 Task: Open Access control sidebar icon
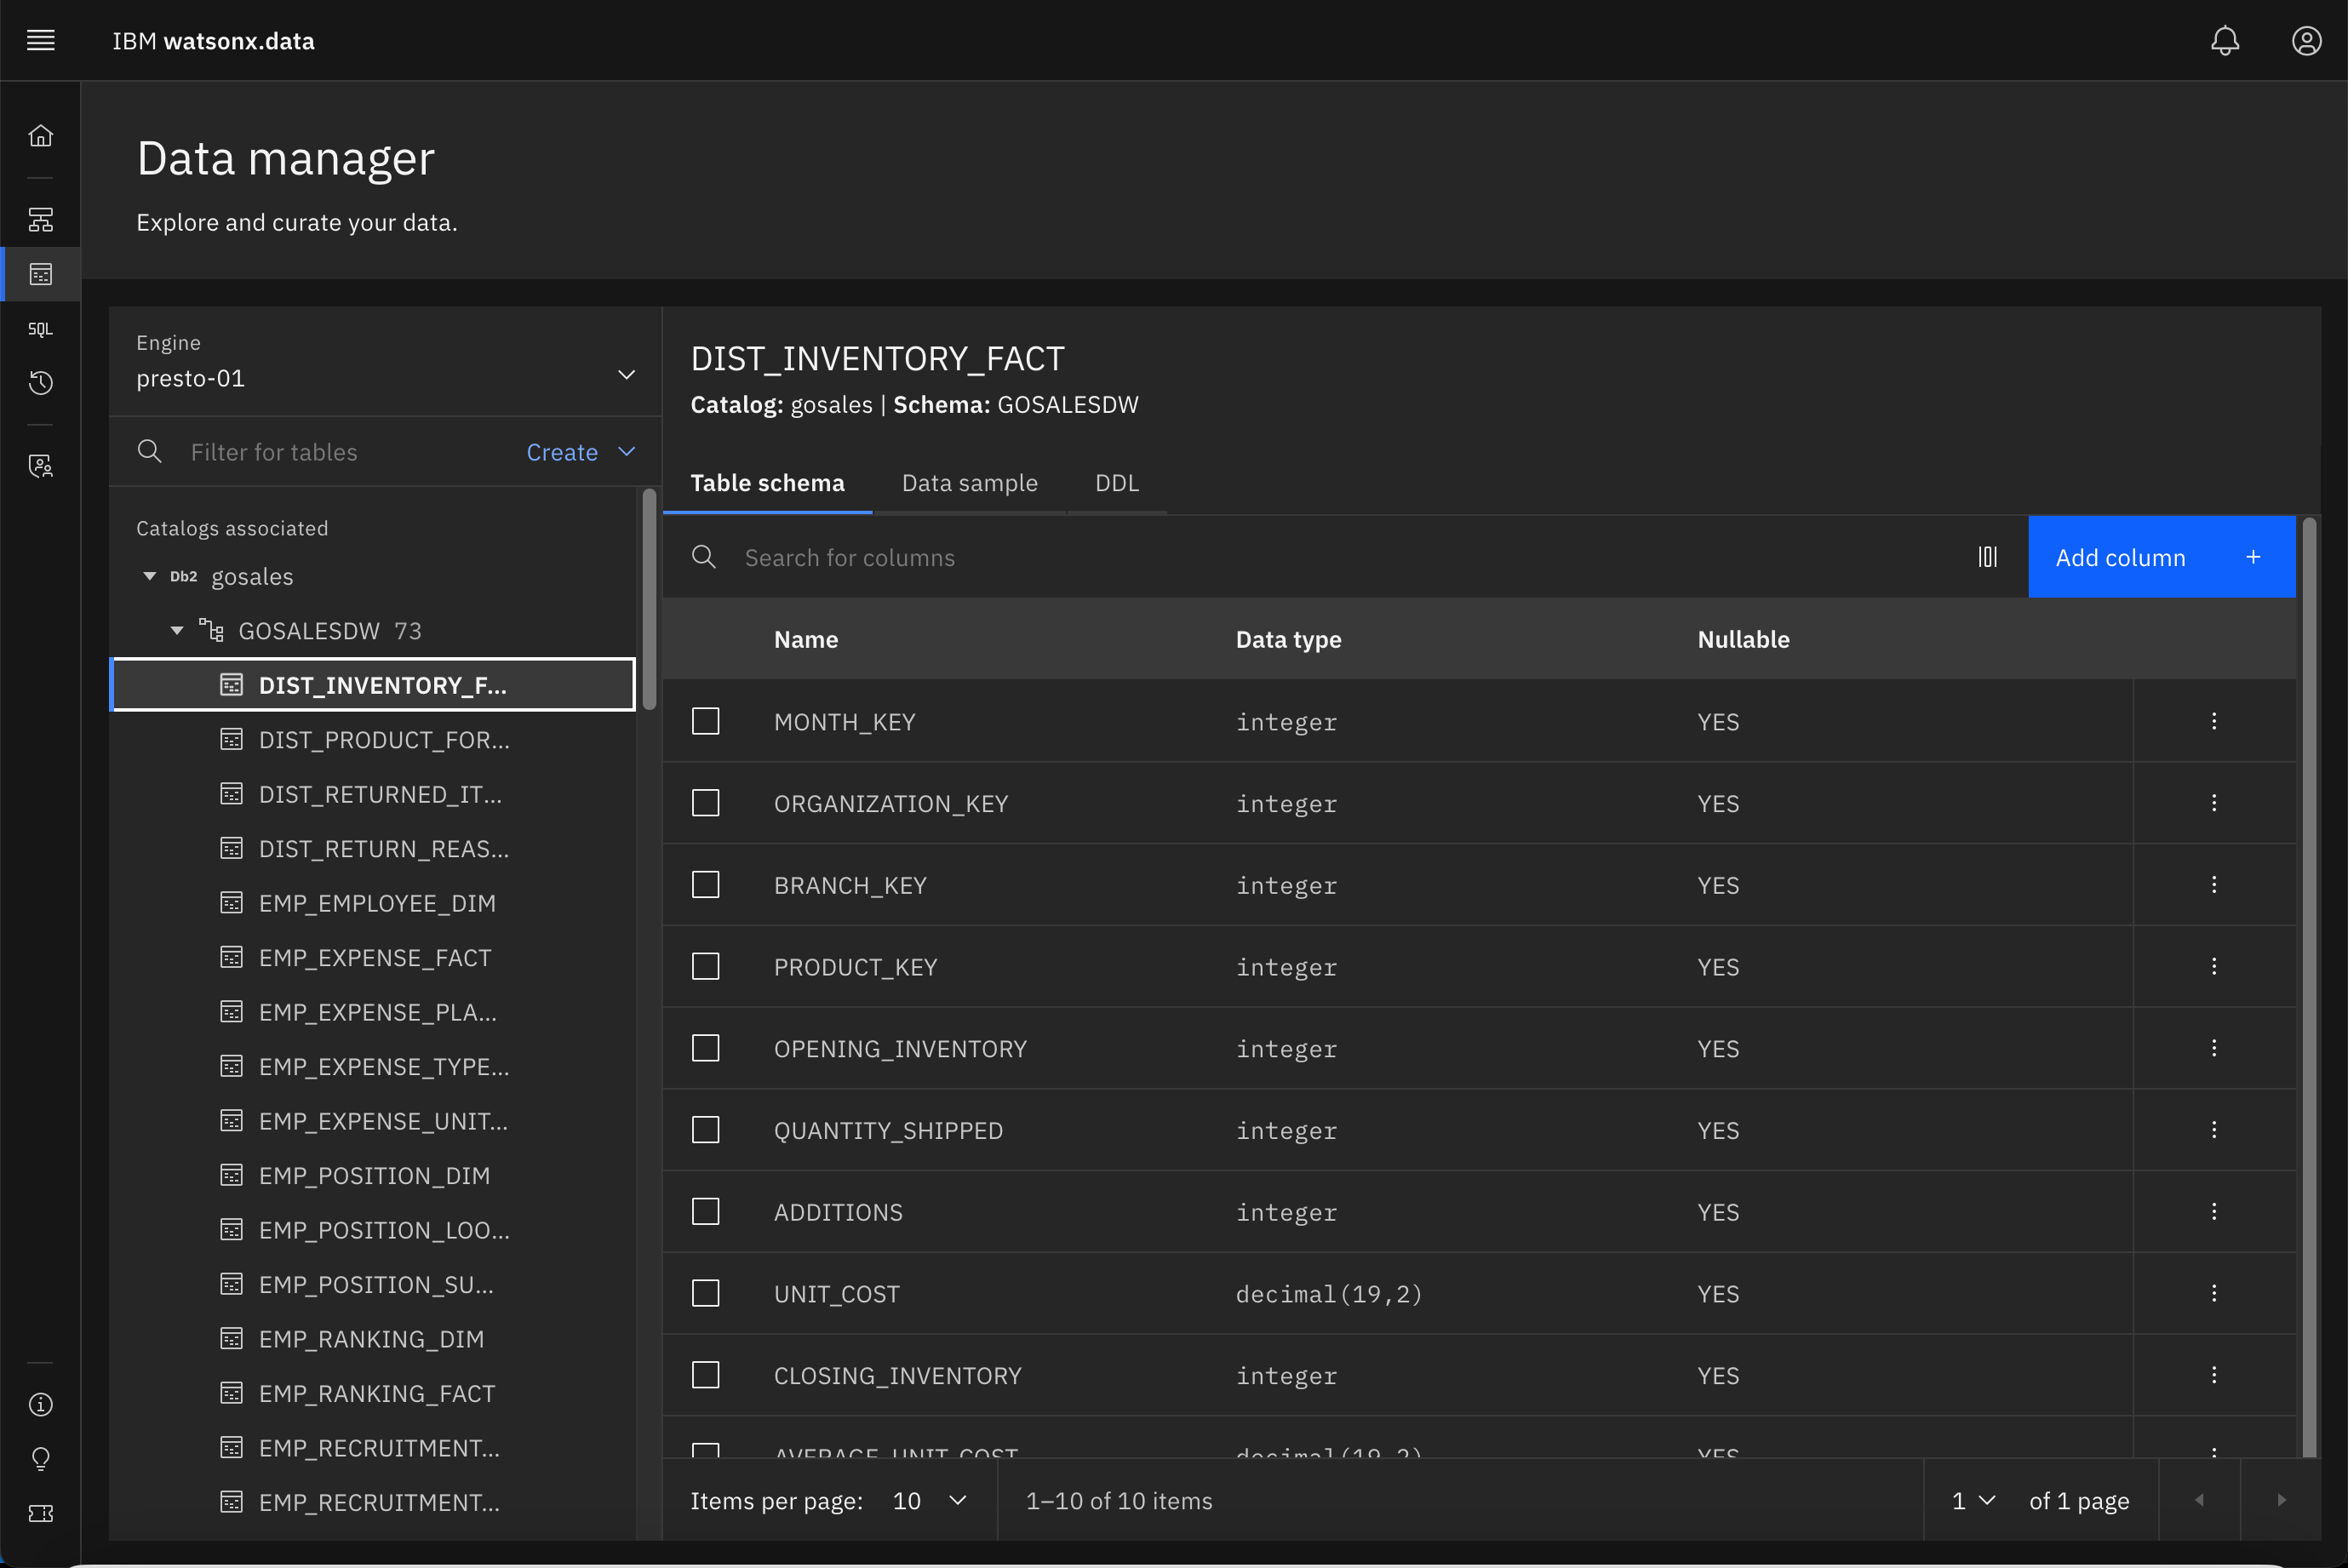[x=41, y=466]
